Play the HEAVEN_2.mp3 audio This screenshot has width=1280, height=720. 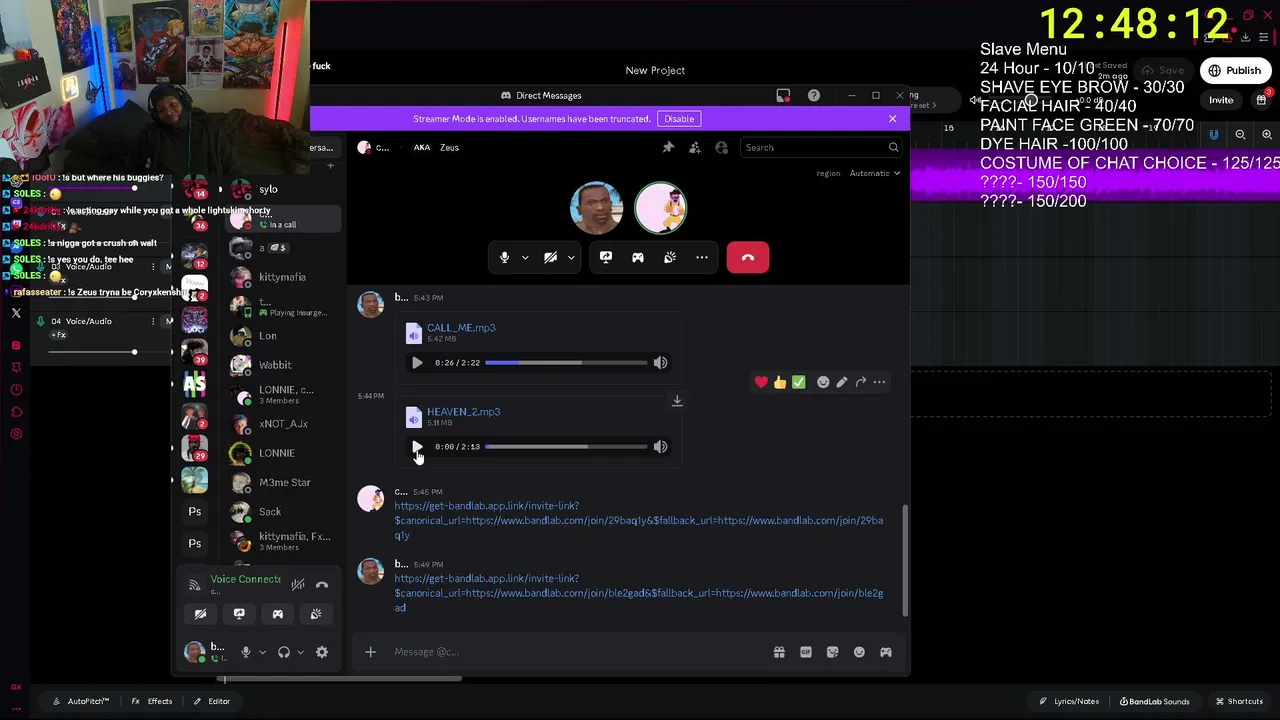417,447
